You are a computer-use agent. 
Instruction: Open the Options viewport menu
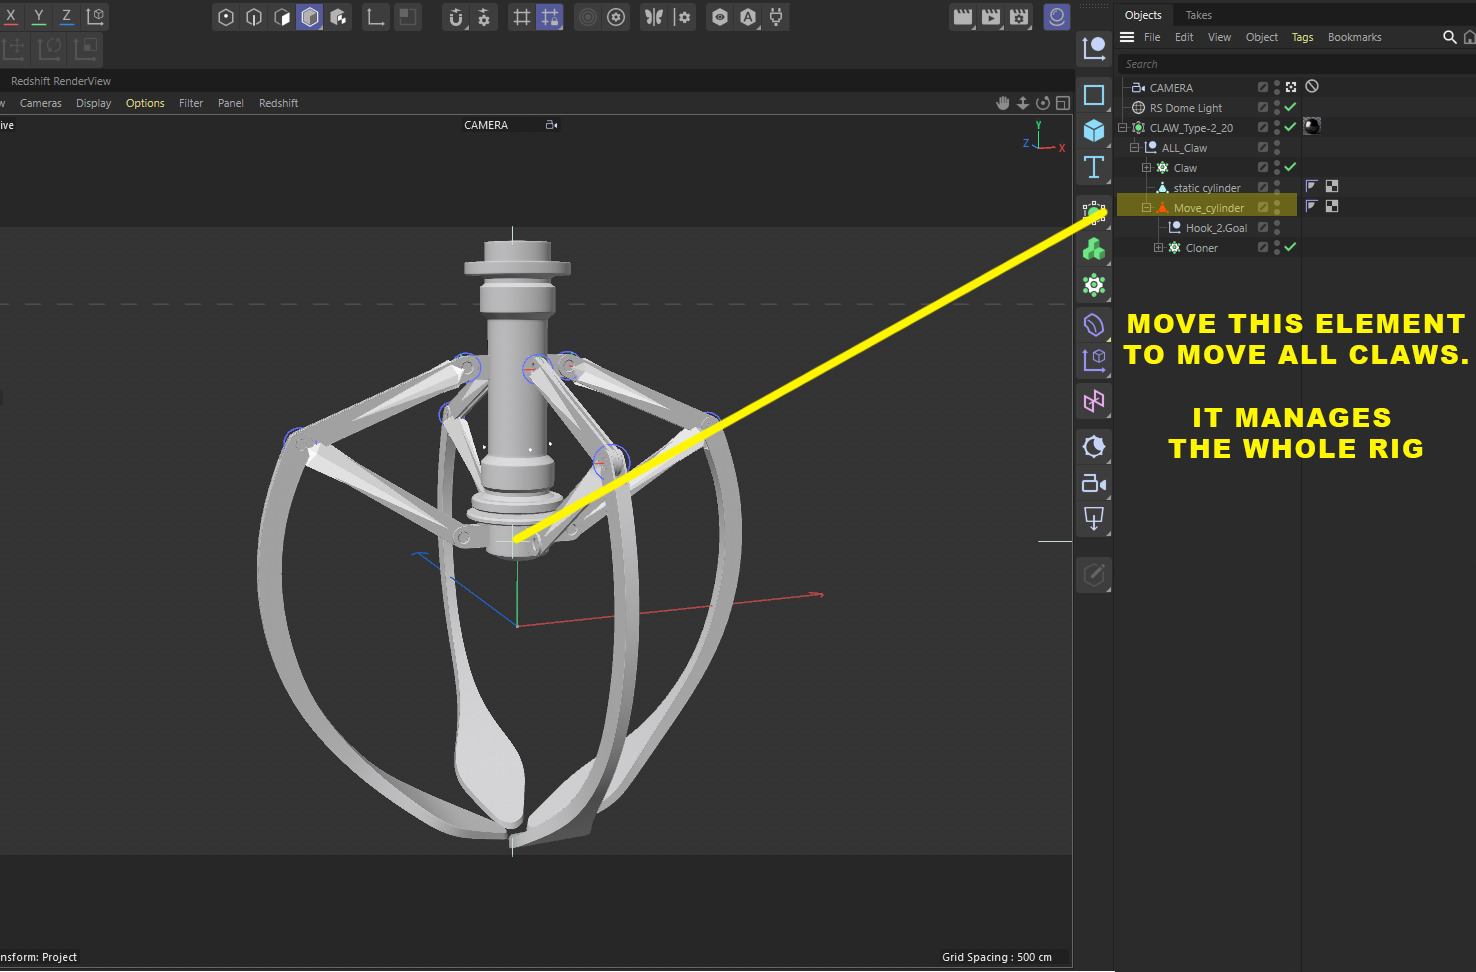coord(145,103)
